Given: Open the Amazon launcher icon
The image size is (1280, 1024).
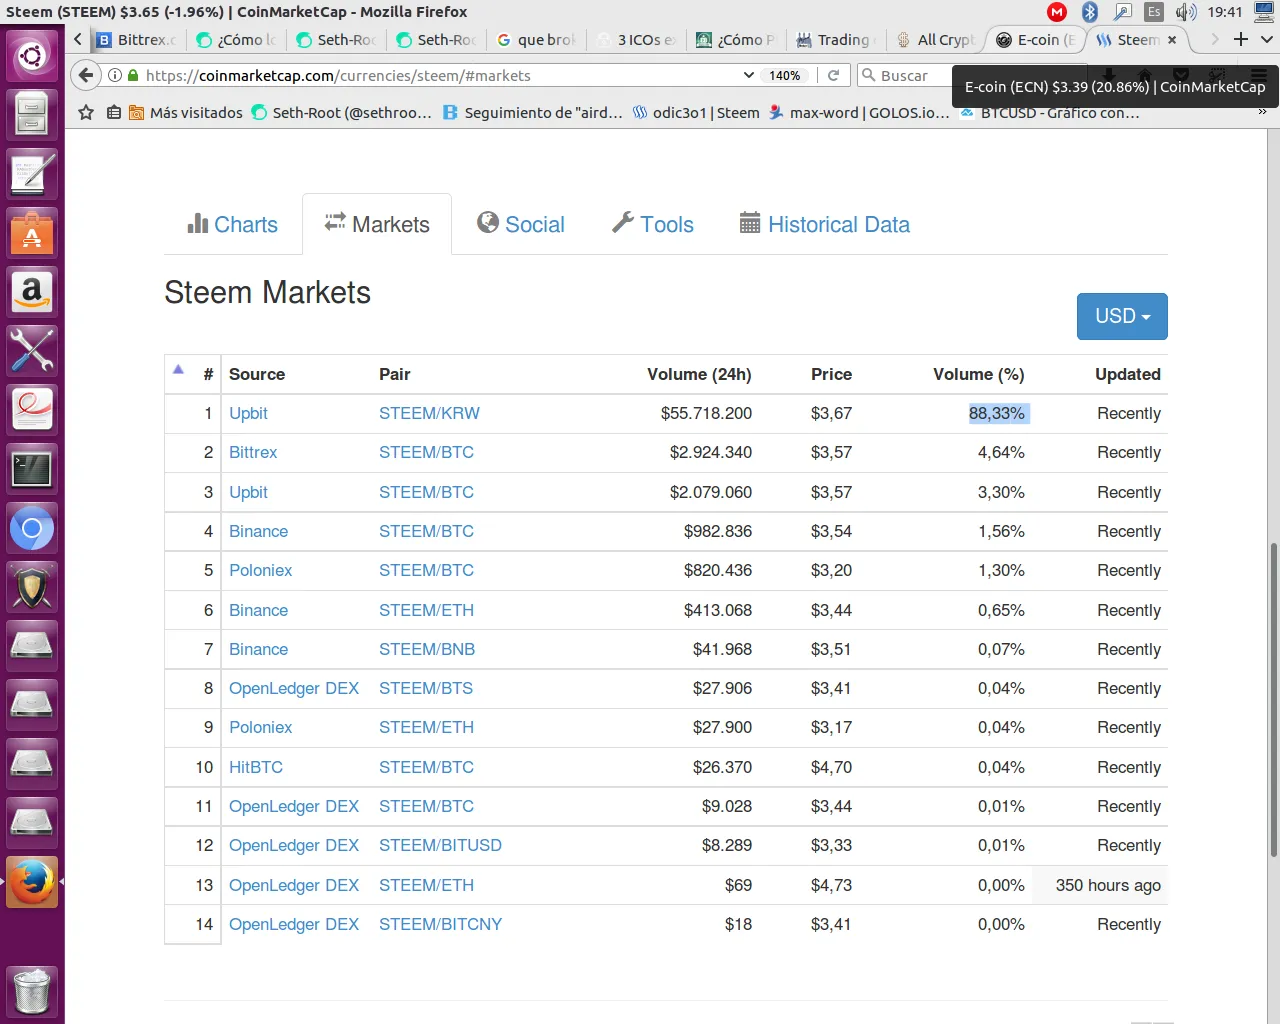Looking at the screenshot, I should (32, 291).
